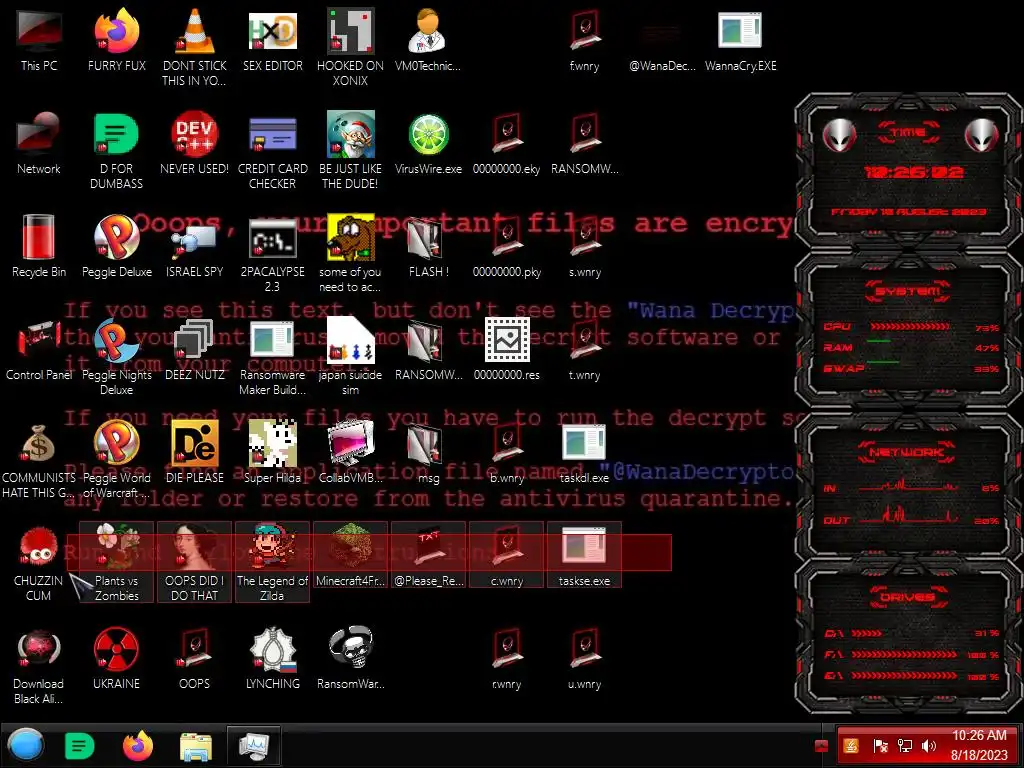The height and width of the screenshot is (768, 1024).
Task: Open Download Black Ali... icon
Action: coord(39,665)
